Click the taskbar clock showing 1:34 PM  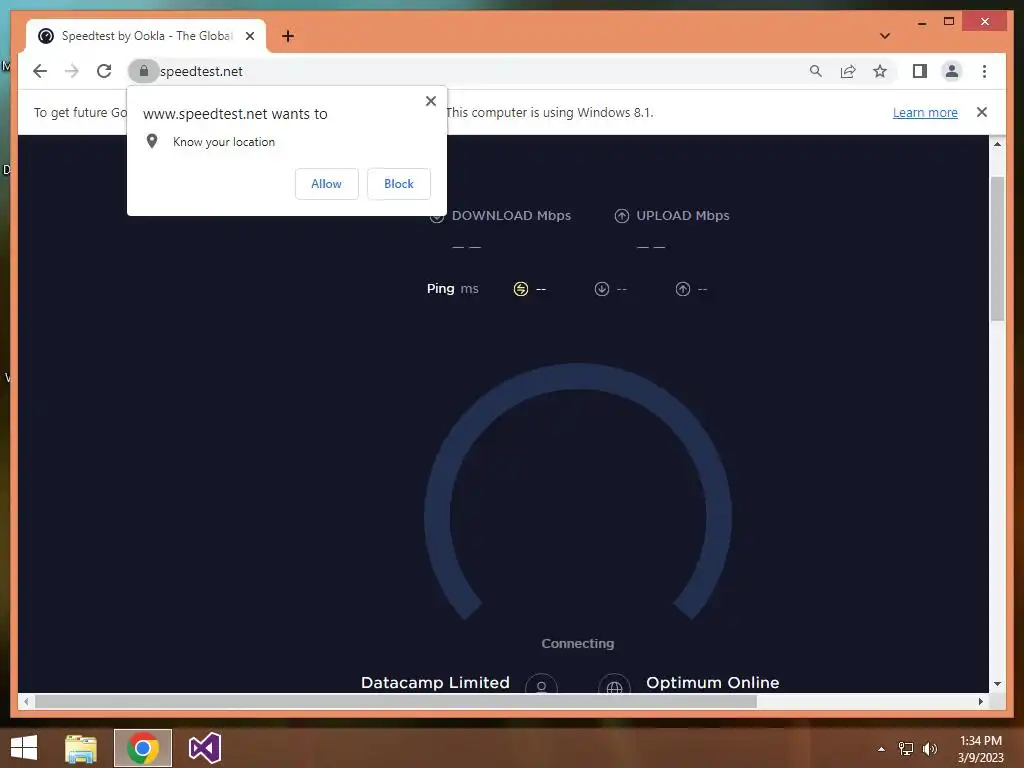tap(980, 749)
